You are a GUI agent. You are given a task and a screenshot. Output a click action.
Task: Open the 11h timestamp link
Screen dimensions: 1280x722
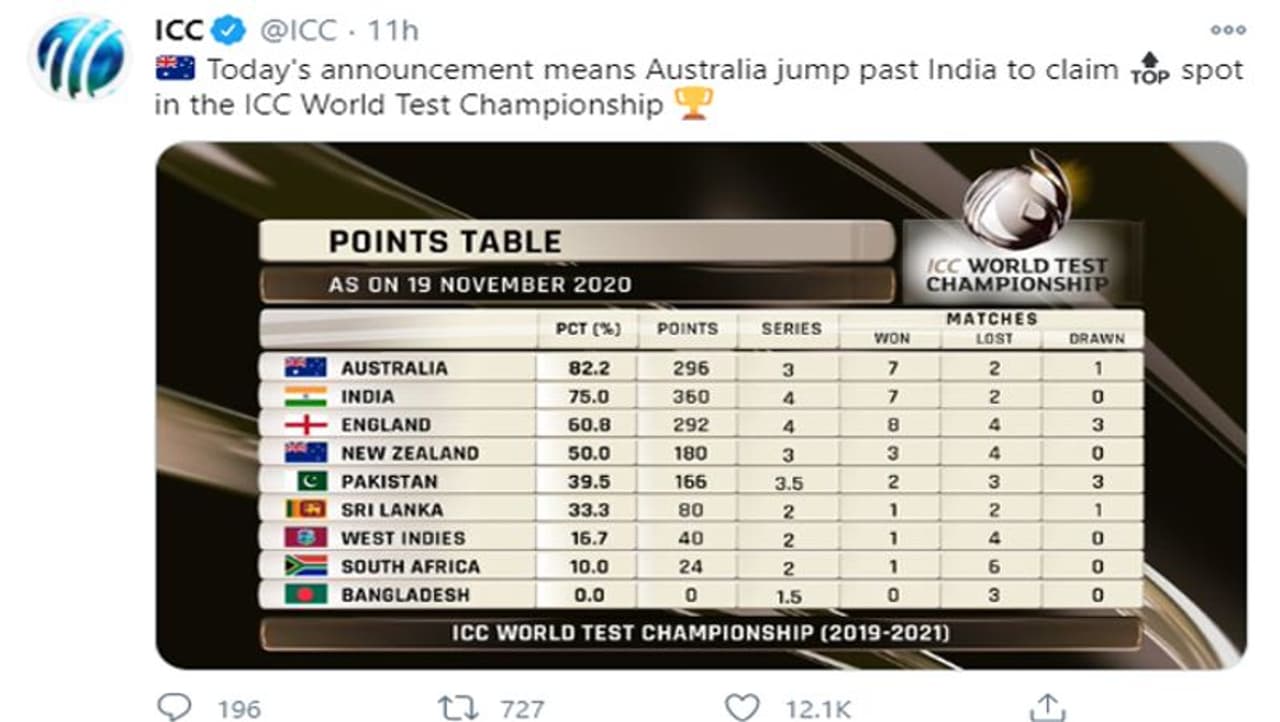coord(393,31)
